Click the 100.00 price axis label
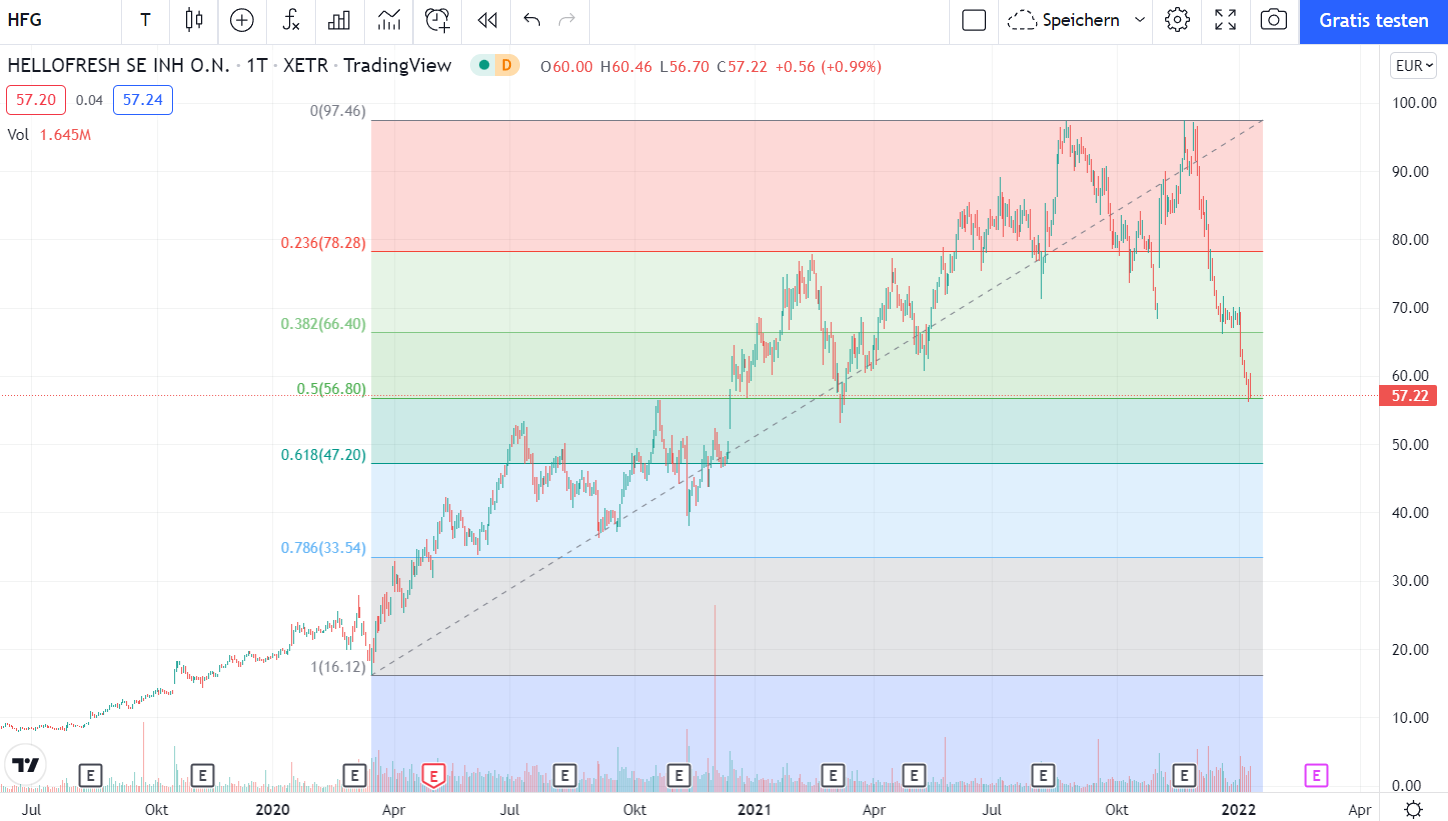 pos(1414,103)
